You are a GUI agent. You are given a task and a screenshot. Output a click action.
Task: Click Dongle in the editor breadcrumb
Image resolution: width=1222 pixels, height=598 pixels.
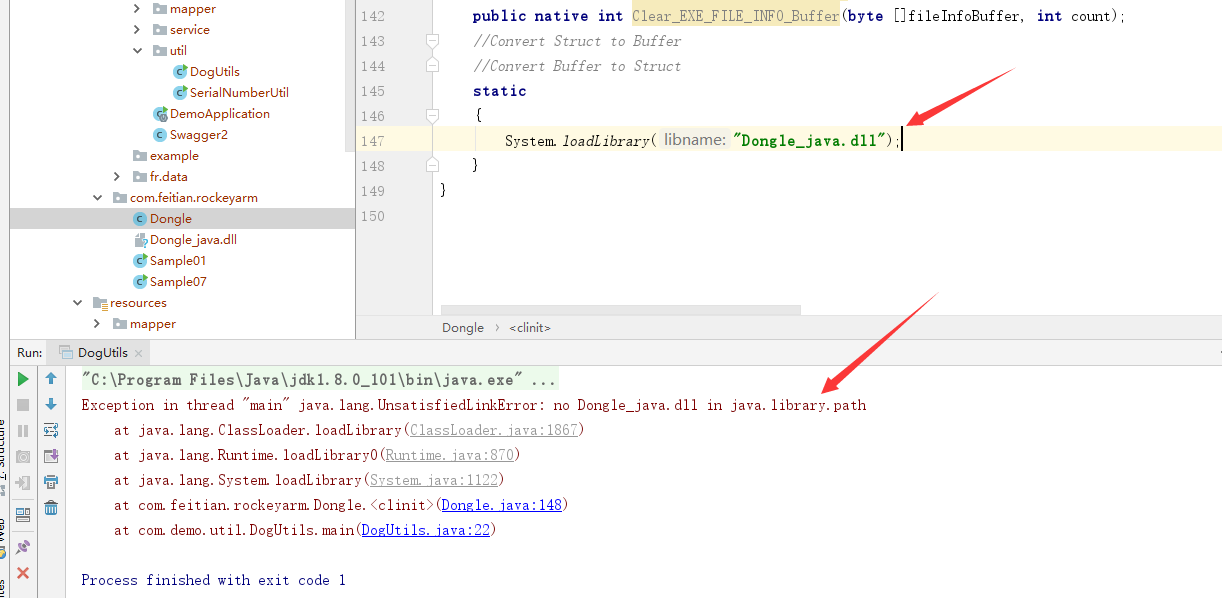[x=463, y=327]
